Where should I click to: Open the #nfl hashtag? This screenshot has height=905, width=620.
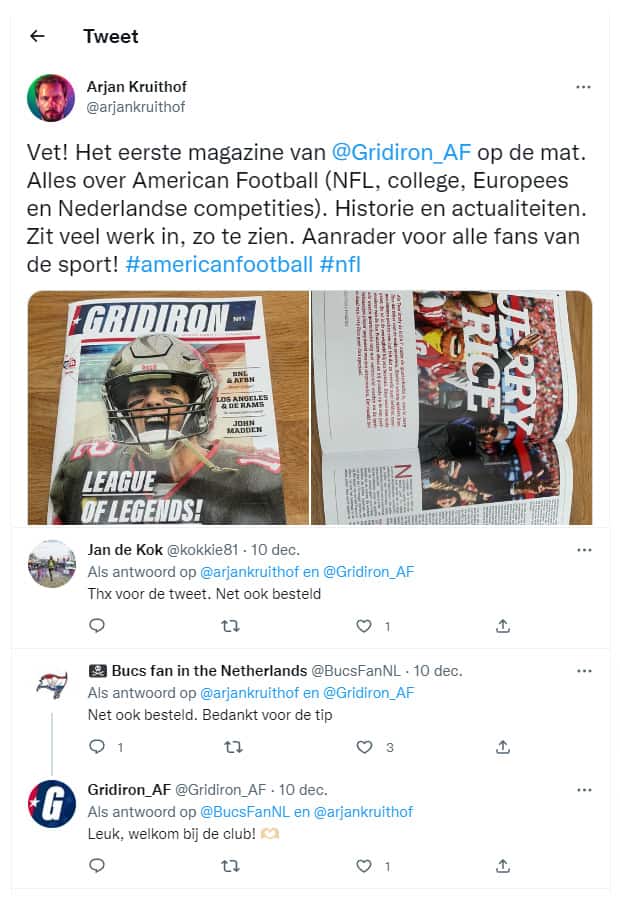340,264
